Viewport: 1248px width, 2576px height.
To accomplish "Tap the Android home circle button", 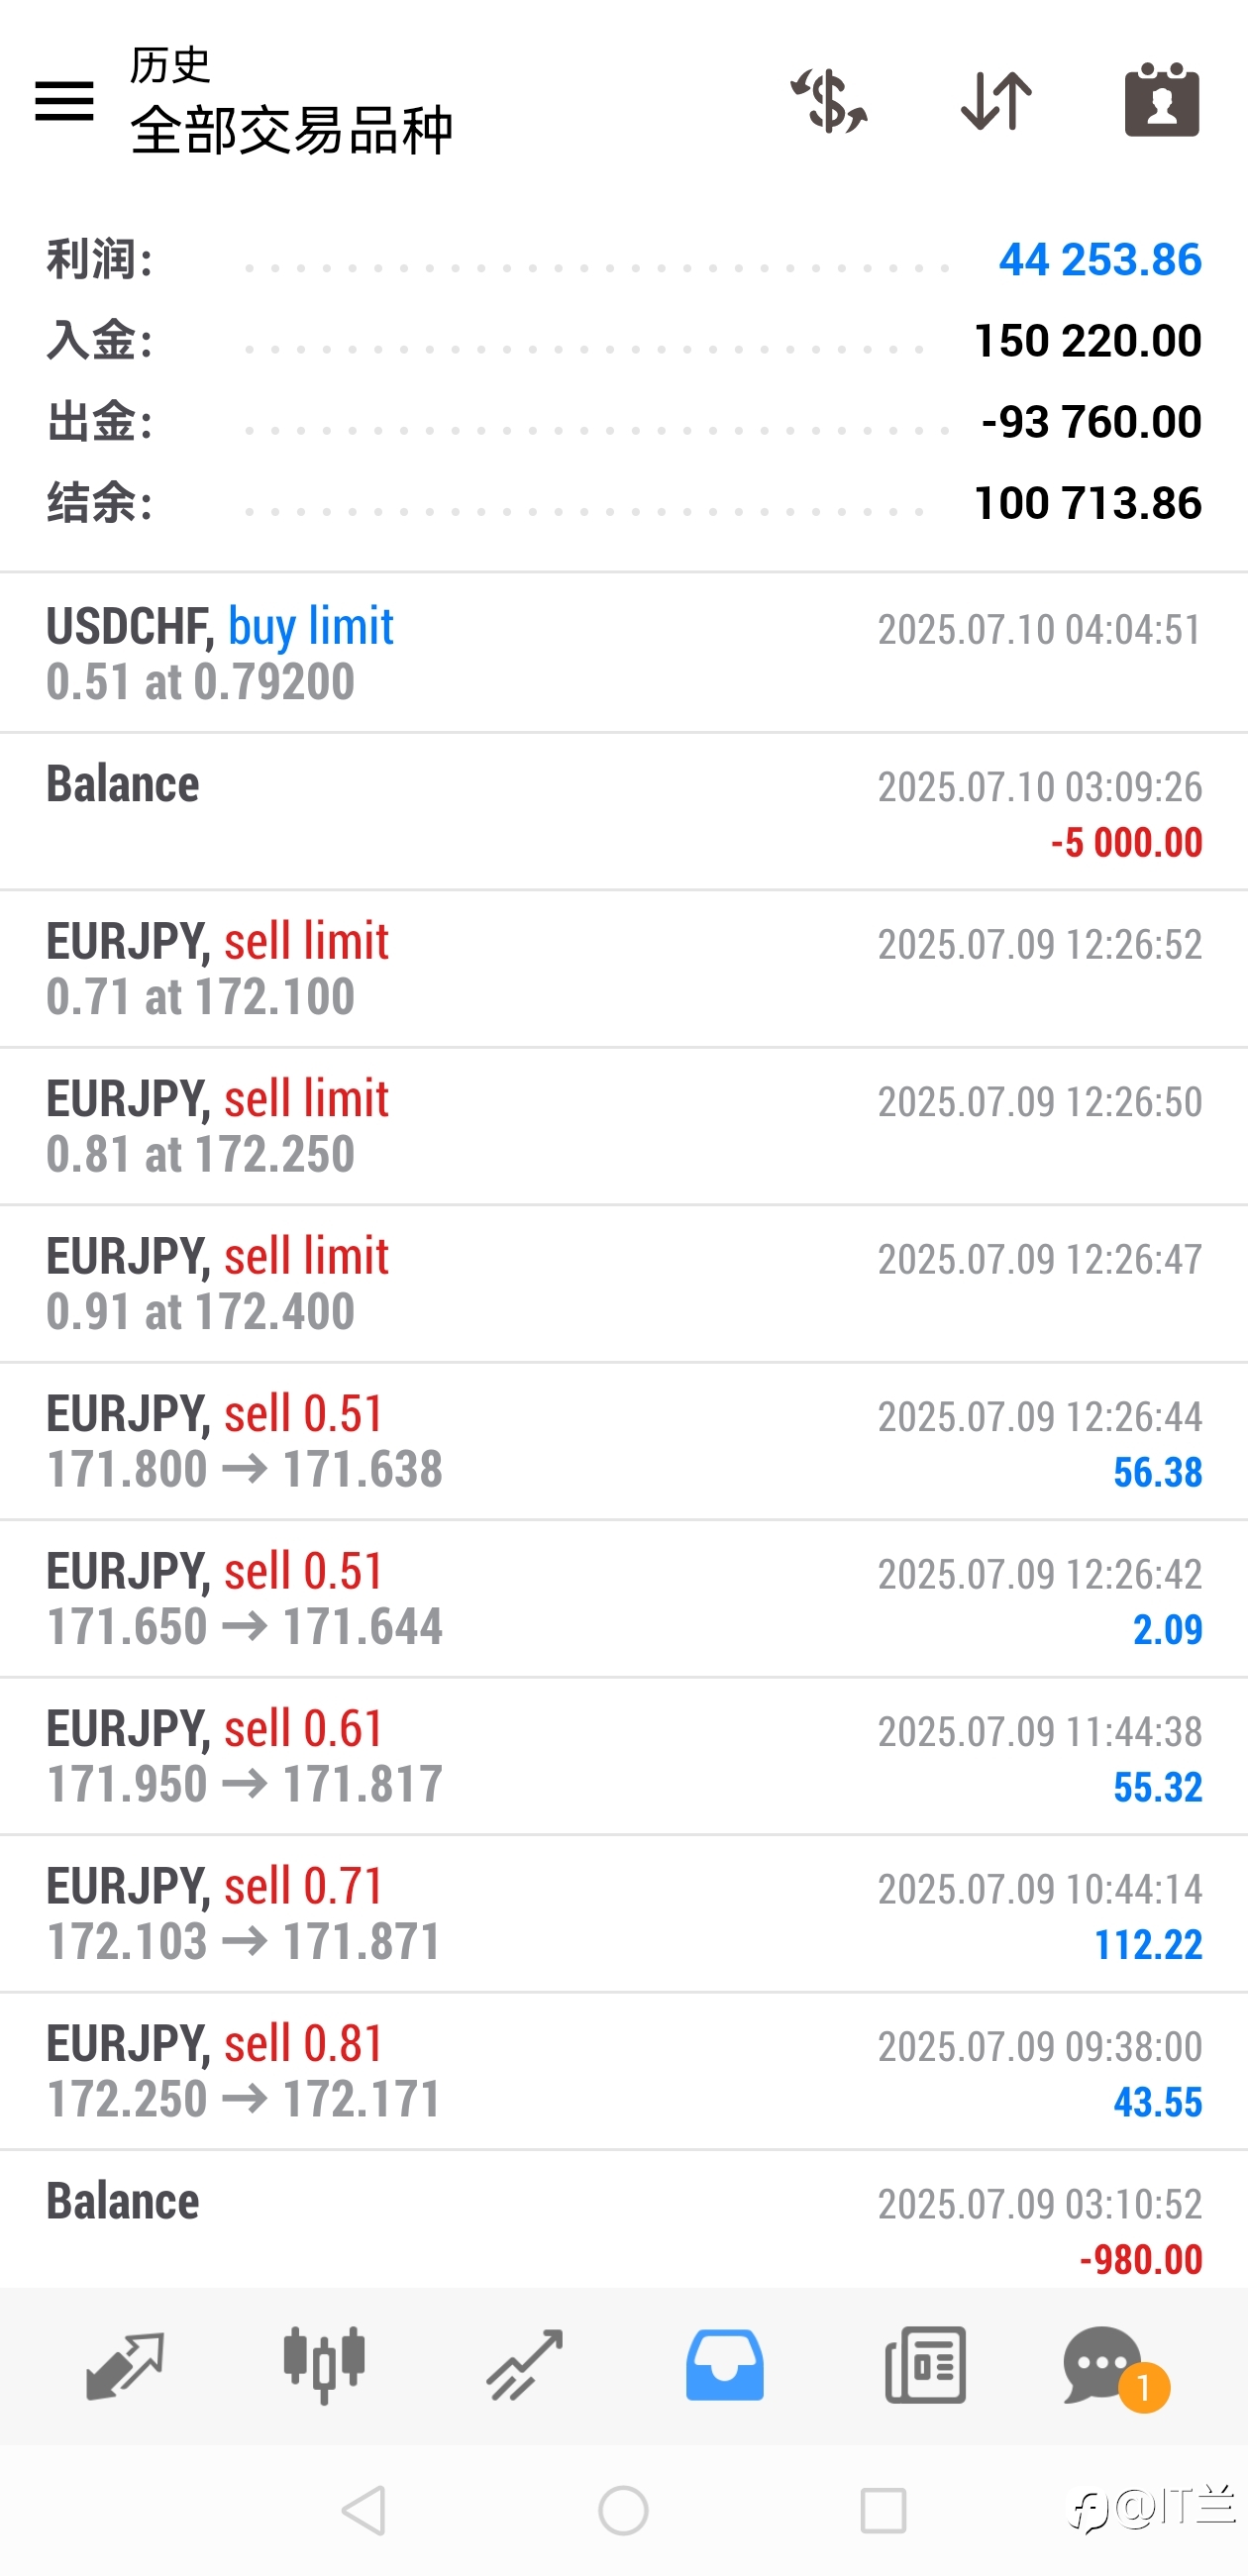I will pos(623,2510).
